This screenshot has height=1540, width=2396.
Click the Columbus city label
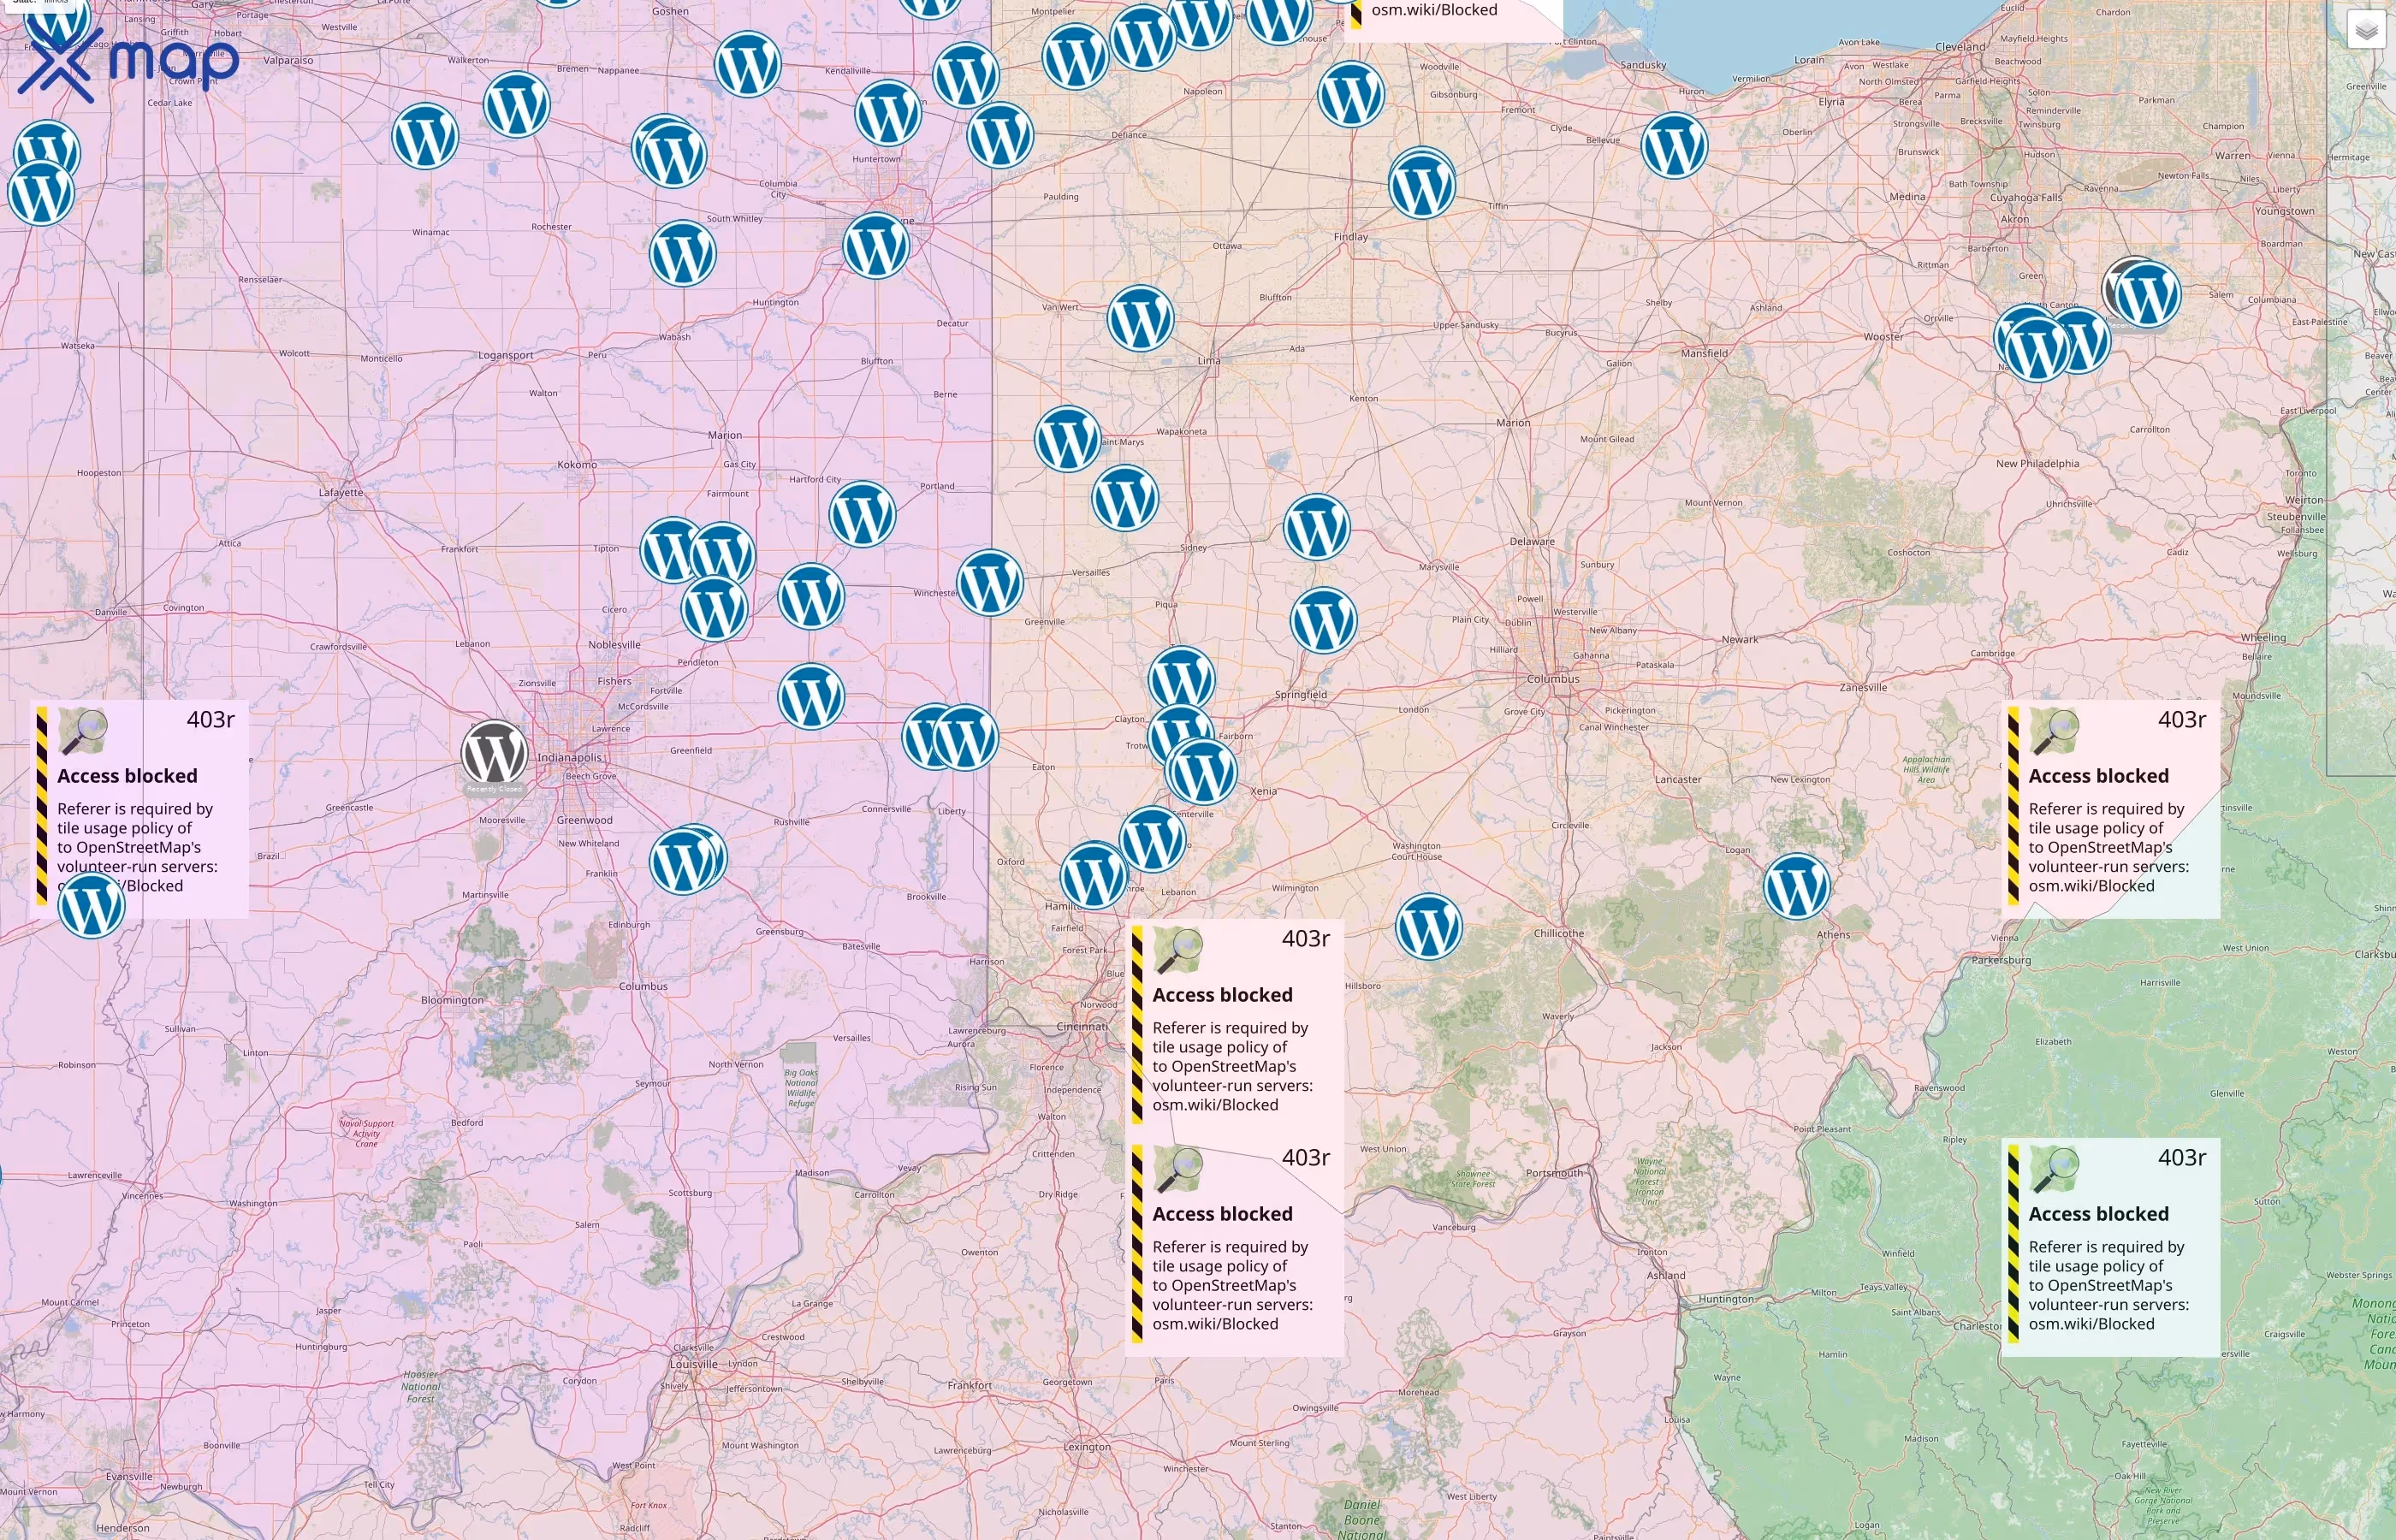1553,679
